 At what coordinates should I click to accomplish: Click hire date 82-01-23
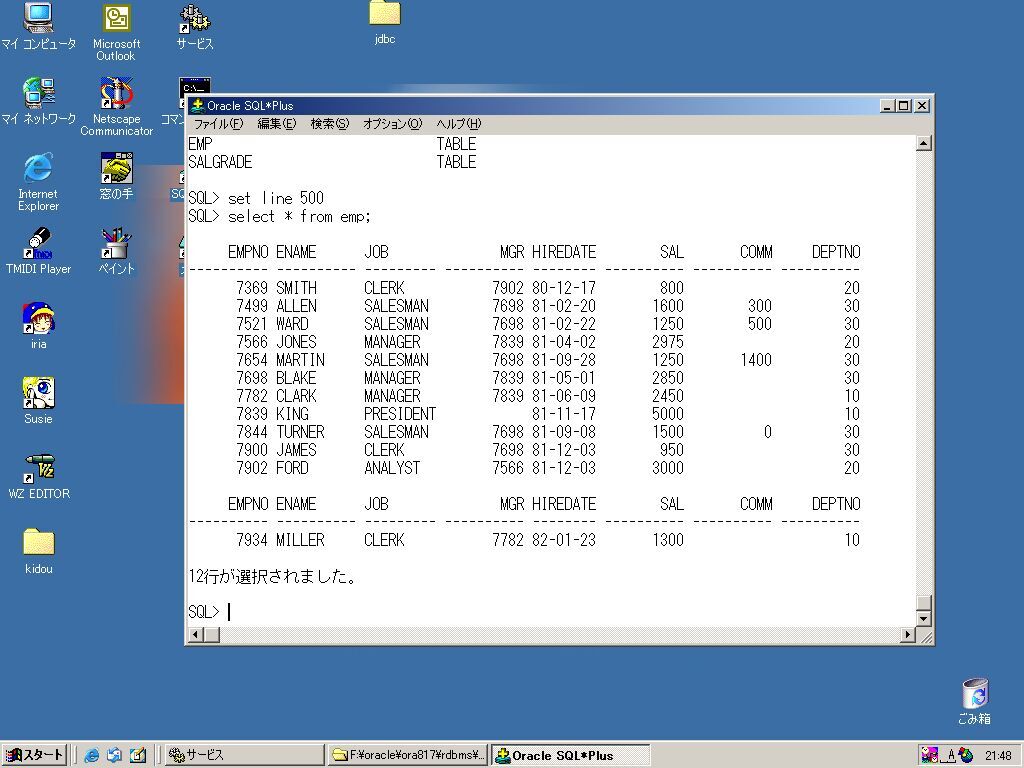point(564,540)
